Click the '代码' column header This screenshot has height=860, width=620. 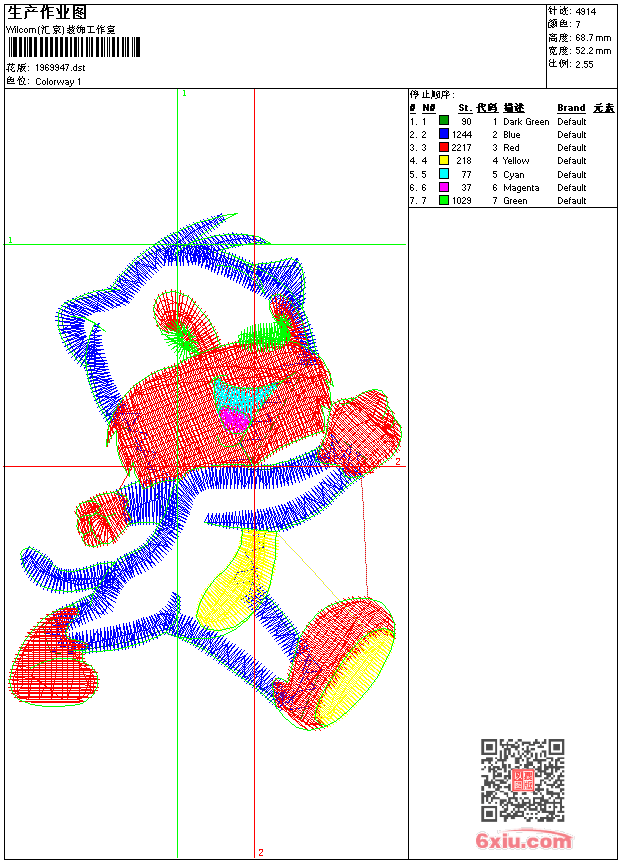487,108
